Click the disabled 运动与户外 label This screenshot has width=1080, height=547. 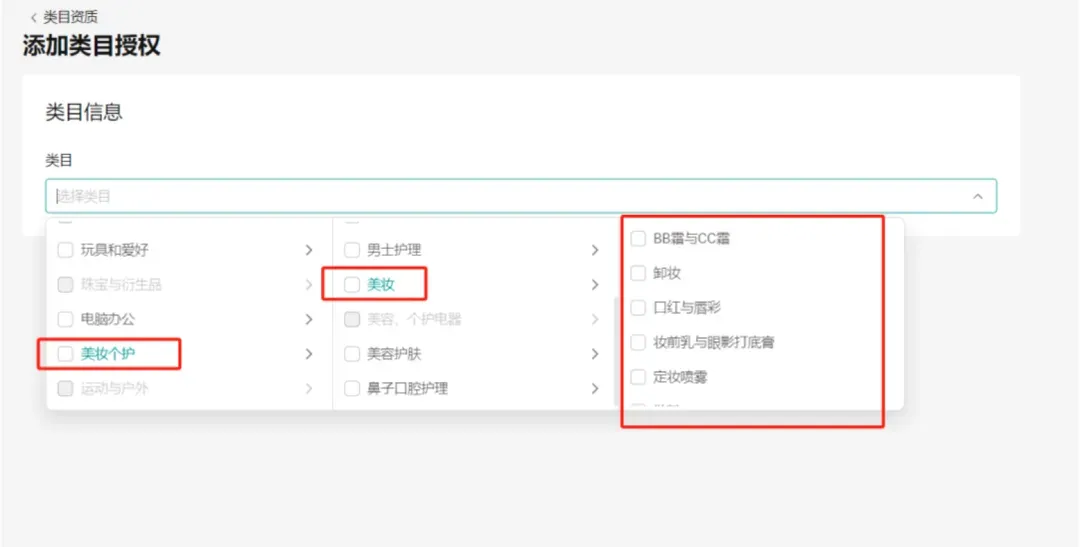(x=114, y=389)
